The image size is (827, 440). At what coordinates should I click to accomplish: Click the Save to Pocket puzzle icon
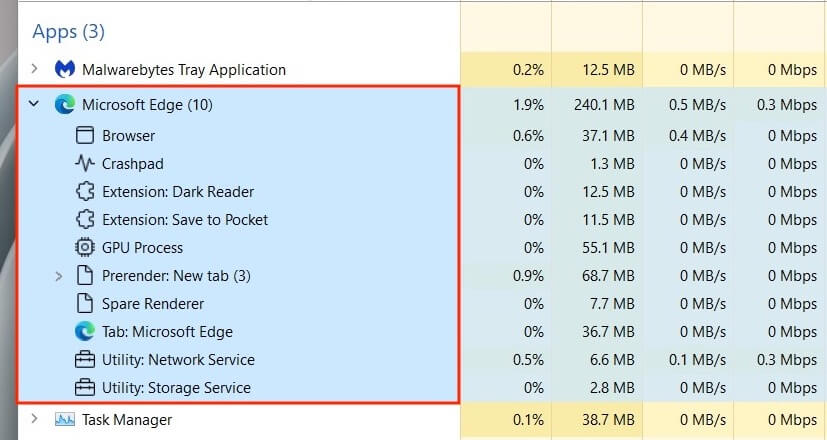(84, 219)
